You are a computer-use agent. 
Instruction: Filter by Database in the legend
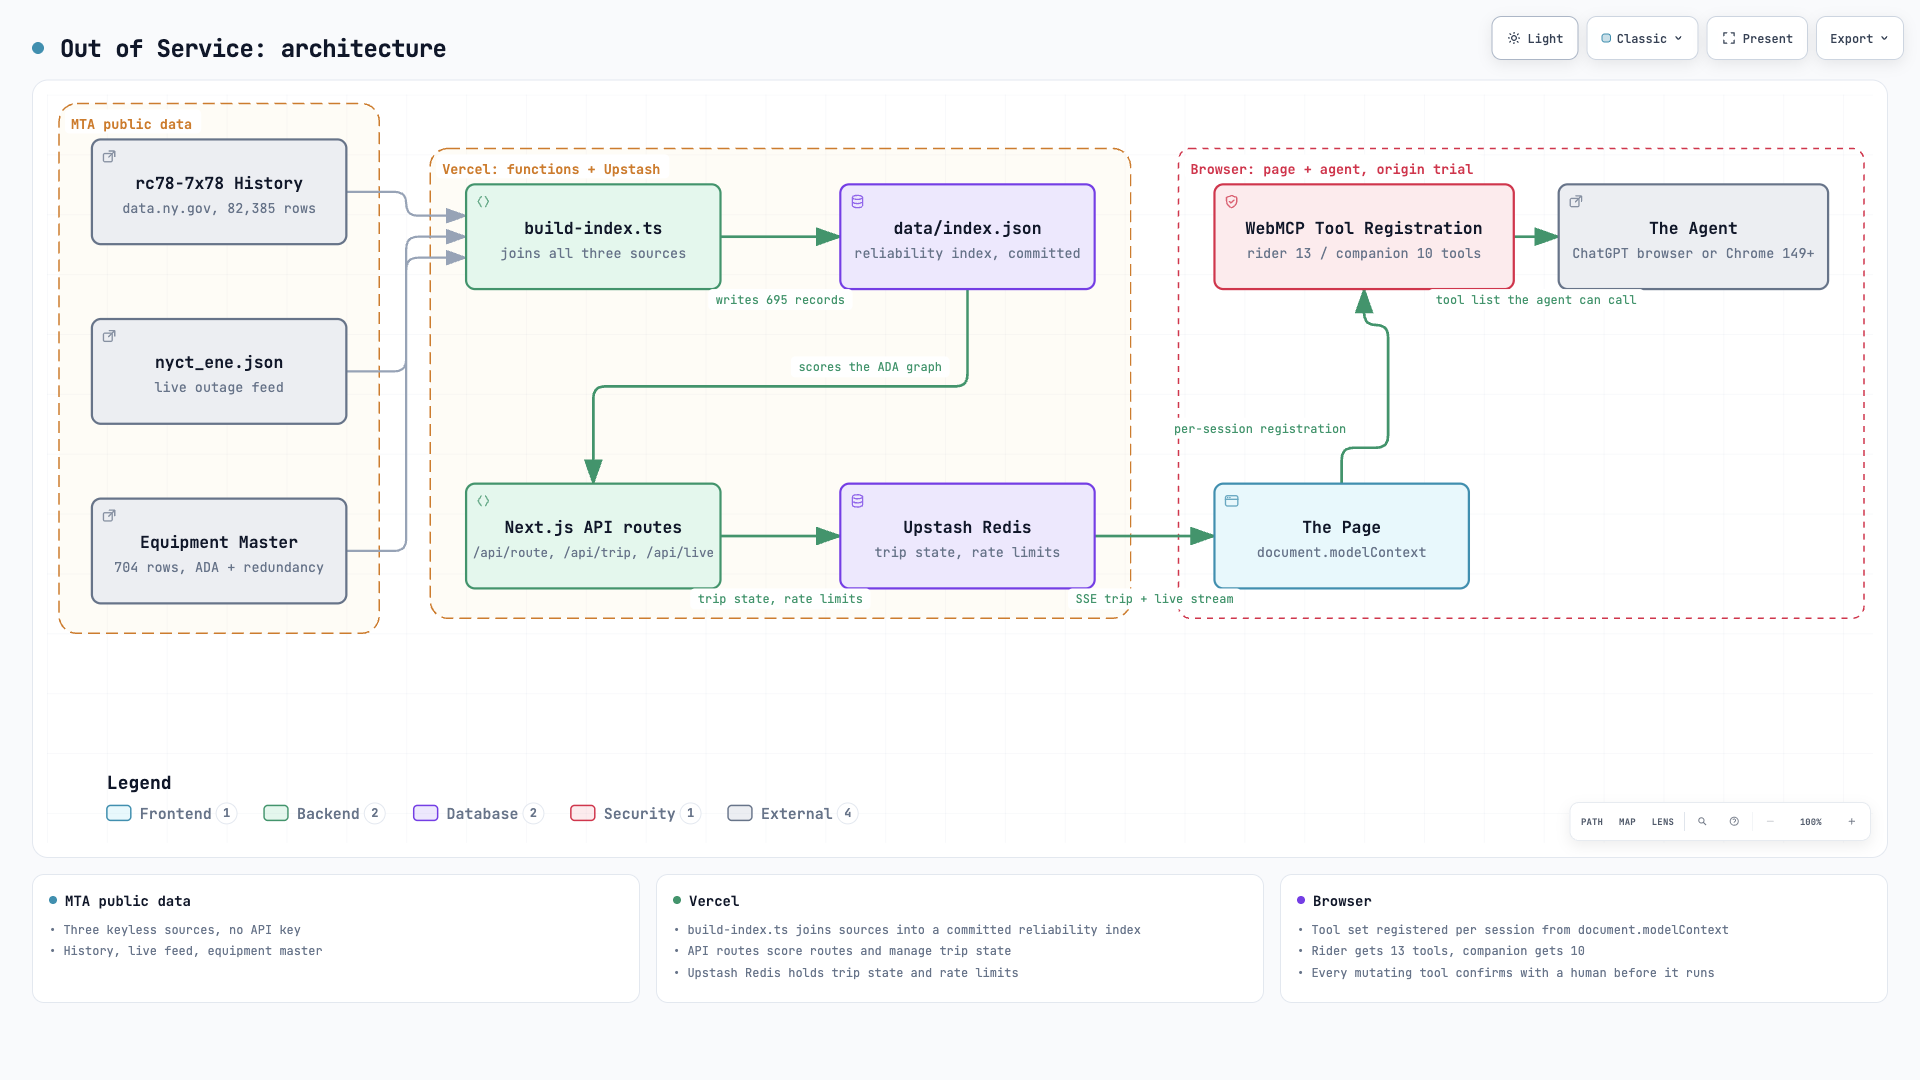[x=478, y=813]
